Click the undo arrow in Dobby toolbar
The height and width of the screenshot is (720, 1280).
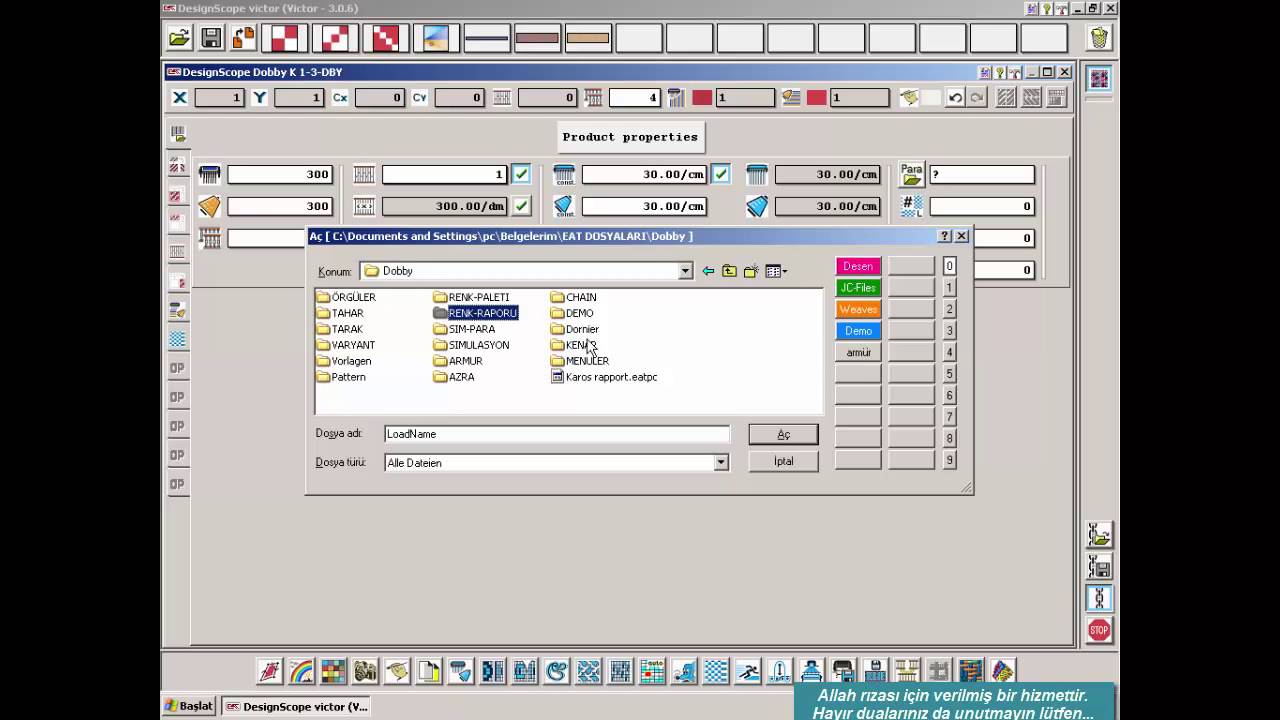pyautogui.click(x=956, y=97)
